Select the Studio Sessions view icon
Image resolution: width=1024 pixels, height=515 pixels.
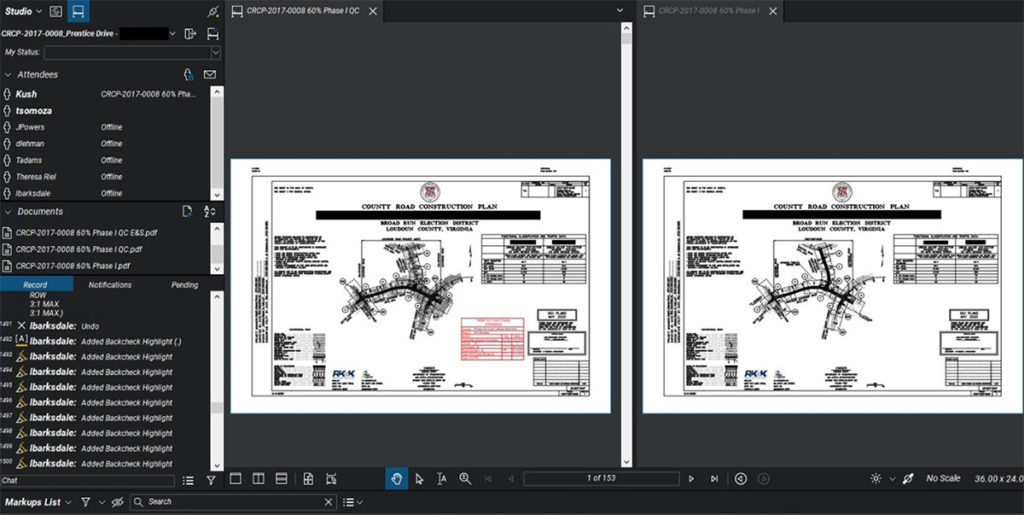[78, 11]
